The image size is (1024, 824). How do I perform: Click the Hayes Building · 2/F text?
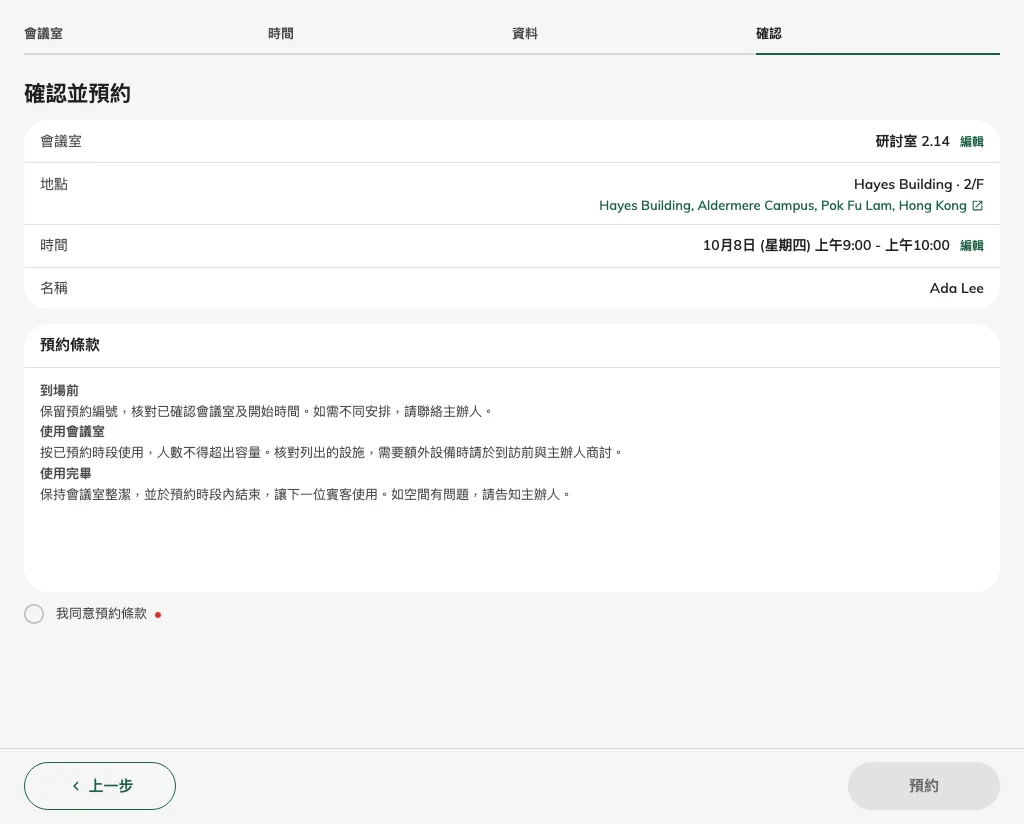[x=919, y=184]
